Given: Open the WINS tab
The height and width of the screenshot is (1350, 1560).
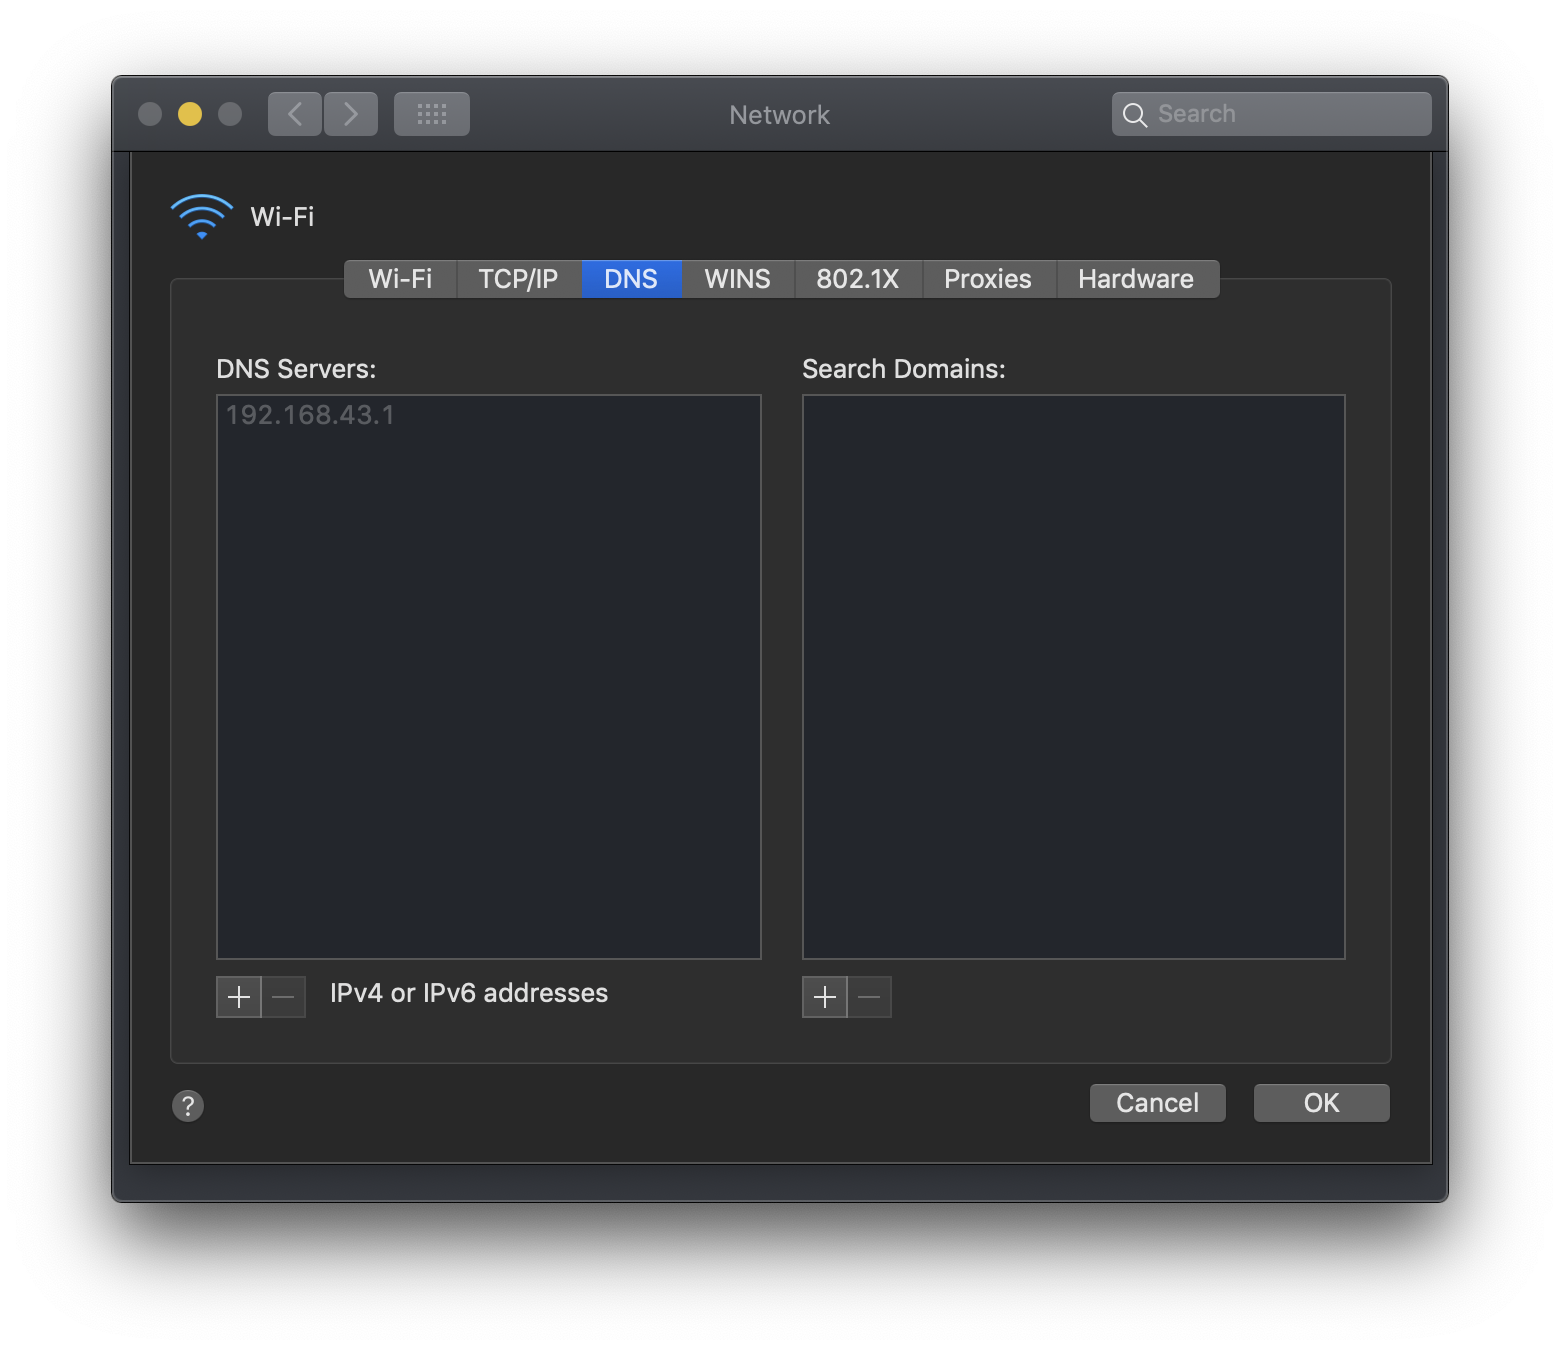Looking at the screenshot, I should (x=738, y=279).
